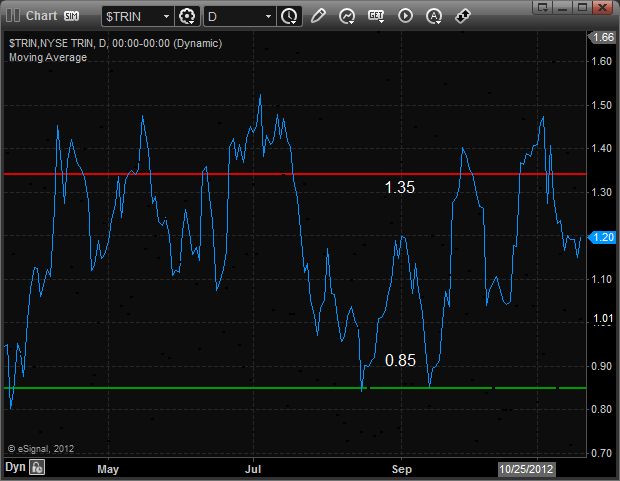Start the replay play button
The height and width of the screenshot is (481, 620).
[405, 16]
